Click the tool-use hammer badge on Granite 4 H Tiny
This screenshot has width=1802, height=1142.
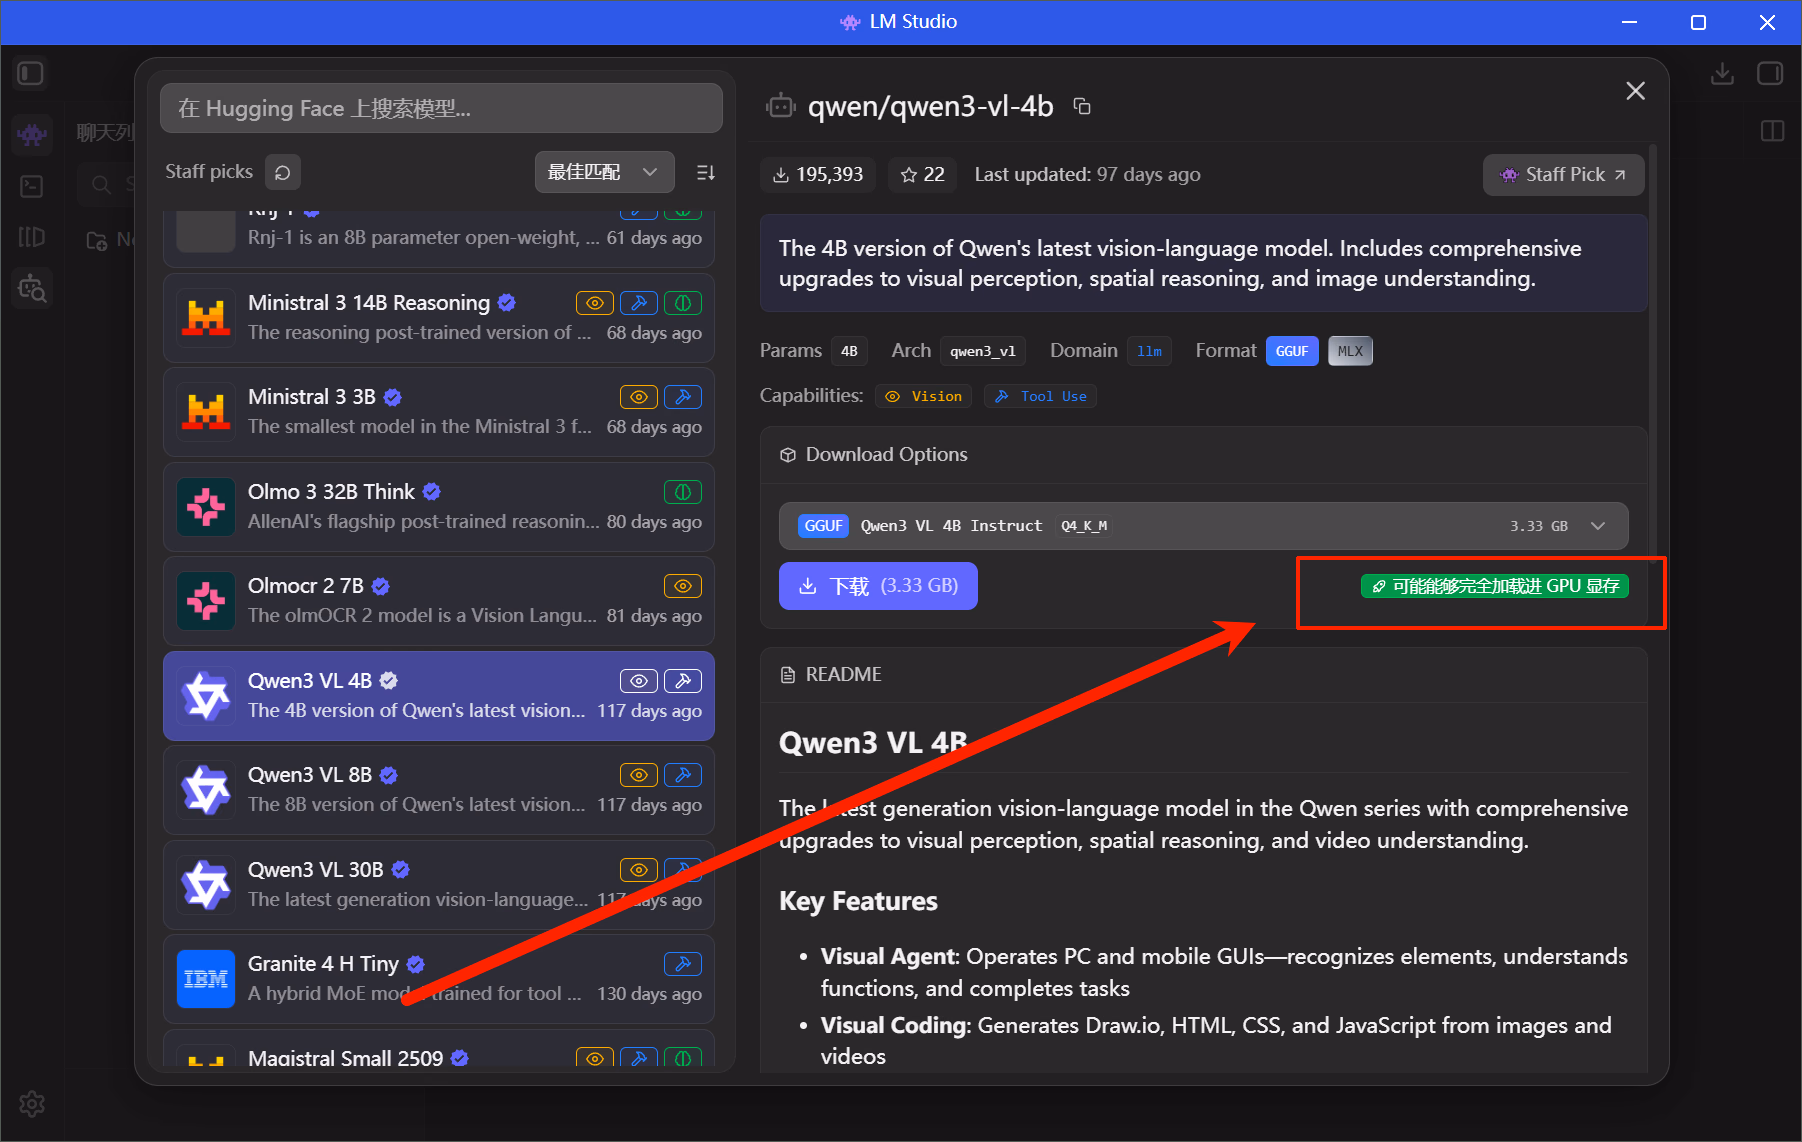point(683,964)
